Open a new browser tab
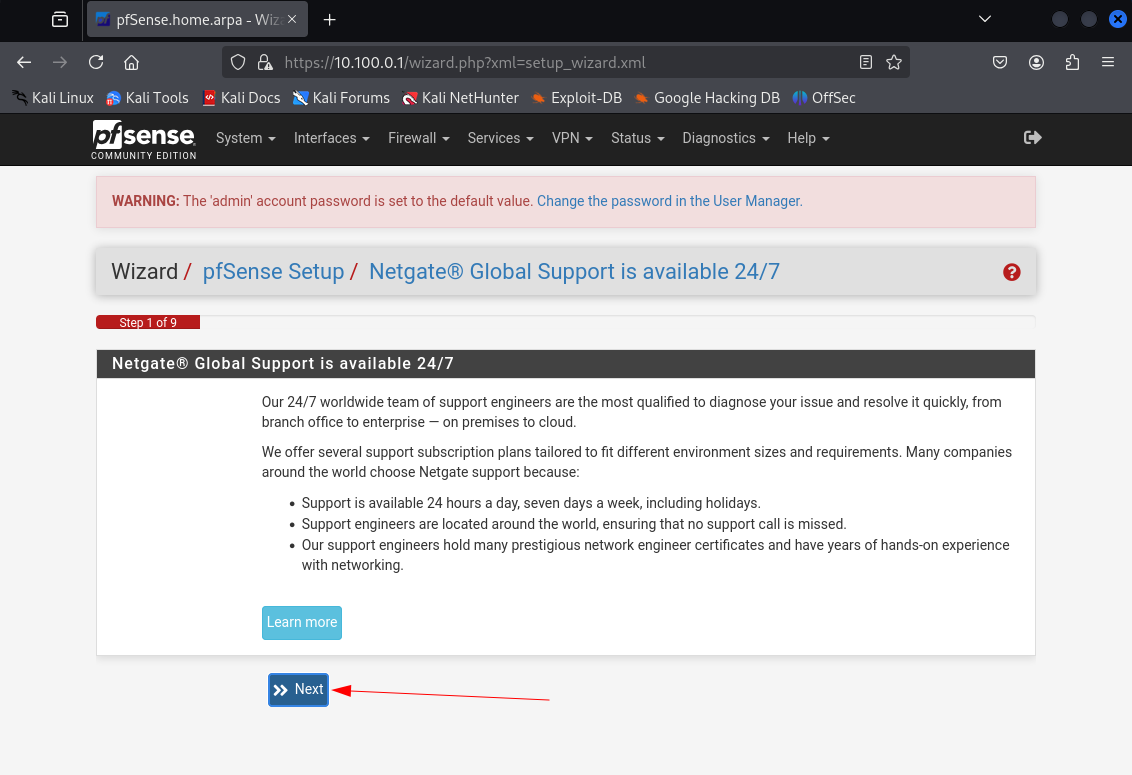The width and height of the screenshot is (1132, 775). 329,20
